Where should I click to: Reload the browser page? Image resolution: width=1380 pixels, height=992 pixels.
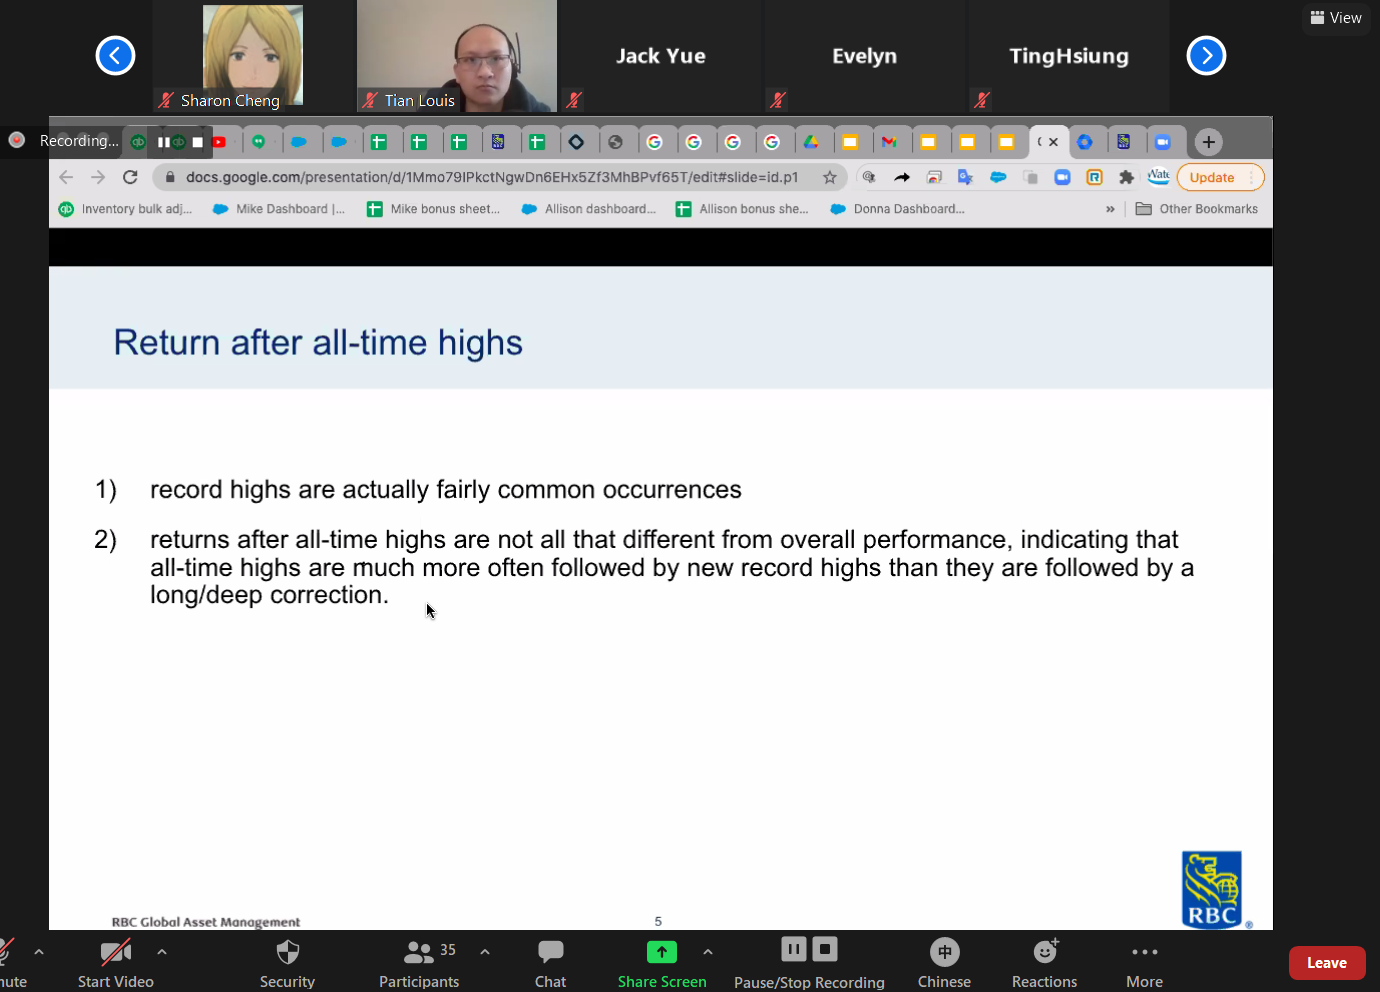click(130, 177)
